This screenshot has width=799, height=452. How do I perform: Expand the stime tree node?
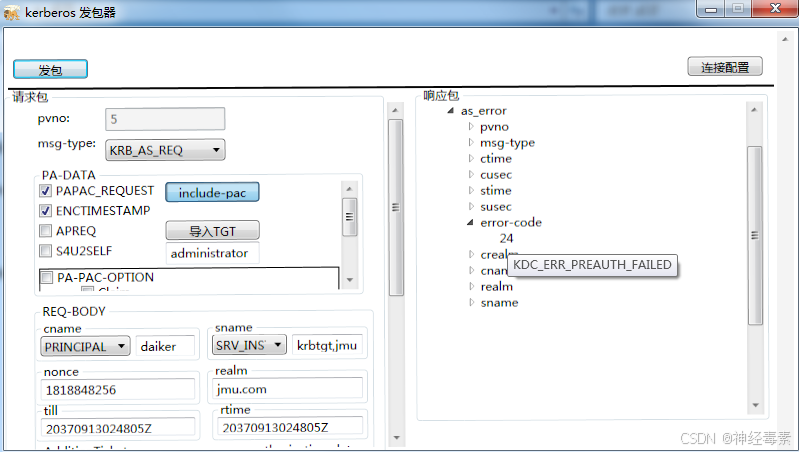click(x=471, y=190)
